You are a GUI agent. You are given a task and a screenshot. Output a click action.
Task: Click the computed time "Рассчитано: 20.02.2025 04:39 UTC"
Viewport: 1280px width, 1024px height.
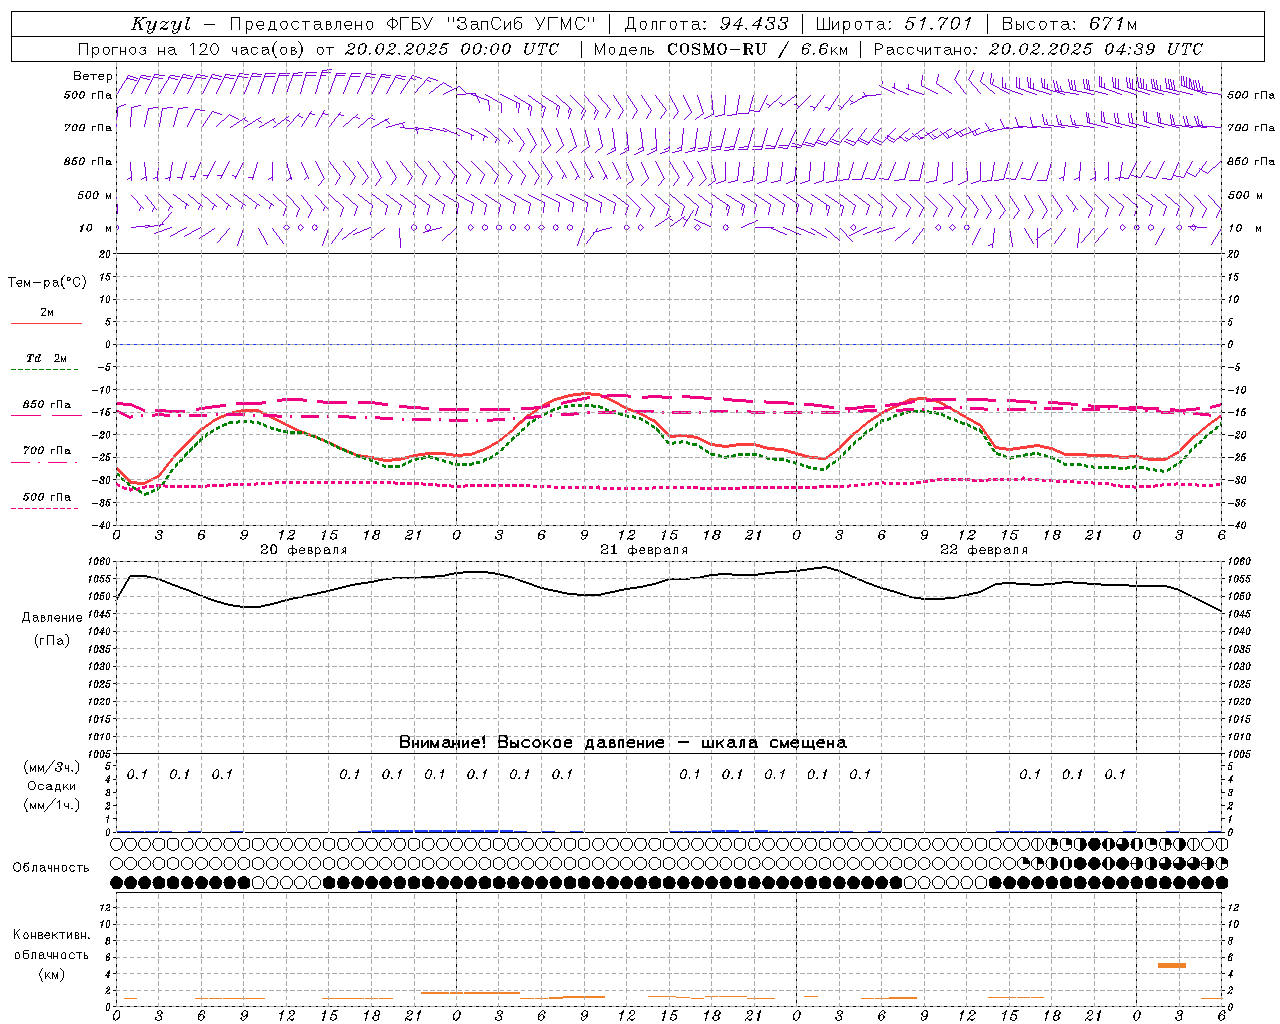click(1039, 49)
